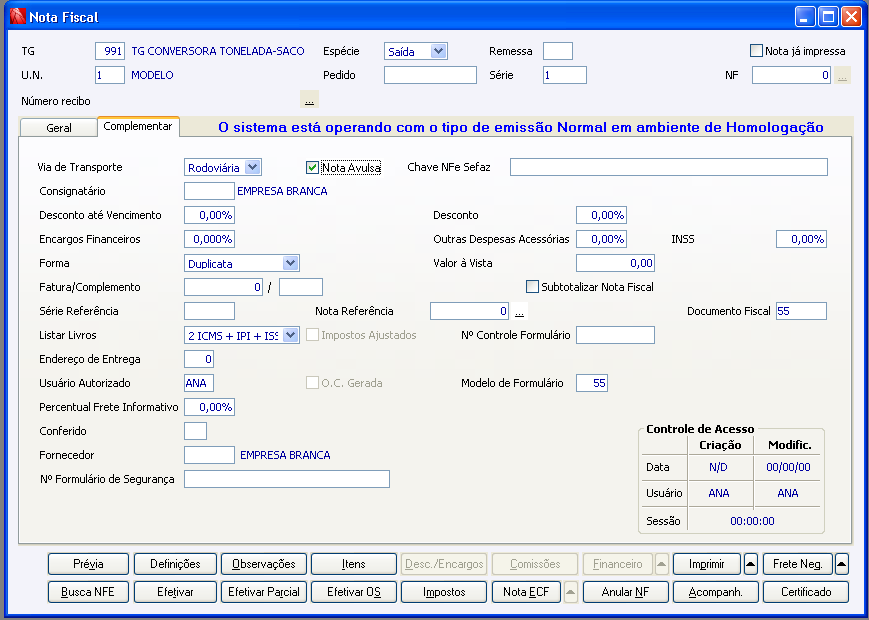Viewport: 869px width, 620px height.
Task: Toggle the Nota já impressa checkbox
Action: click(x=756, y=51)
